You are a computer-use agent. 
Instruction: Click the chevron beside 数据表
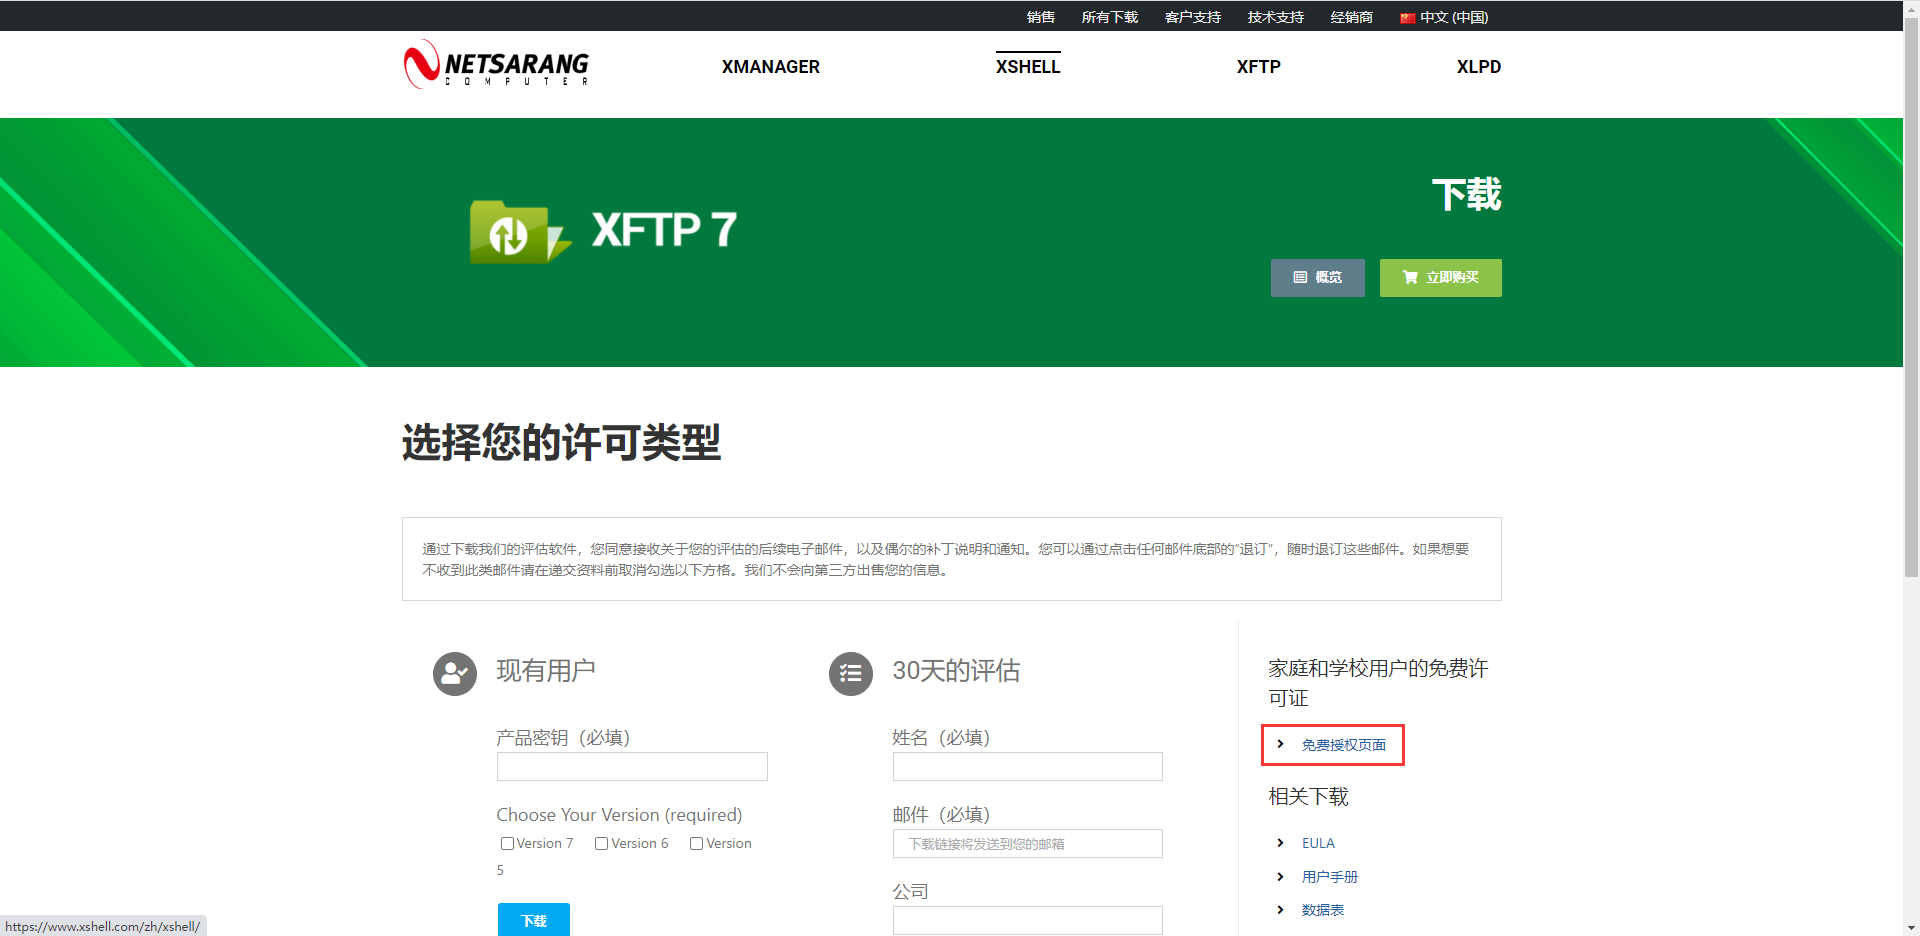tap(1280, 910)
